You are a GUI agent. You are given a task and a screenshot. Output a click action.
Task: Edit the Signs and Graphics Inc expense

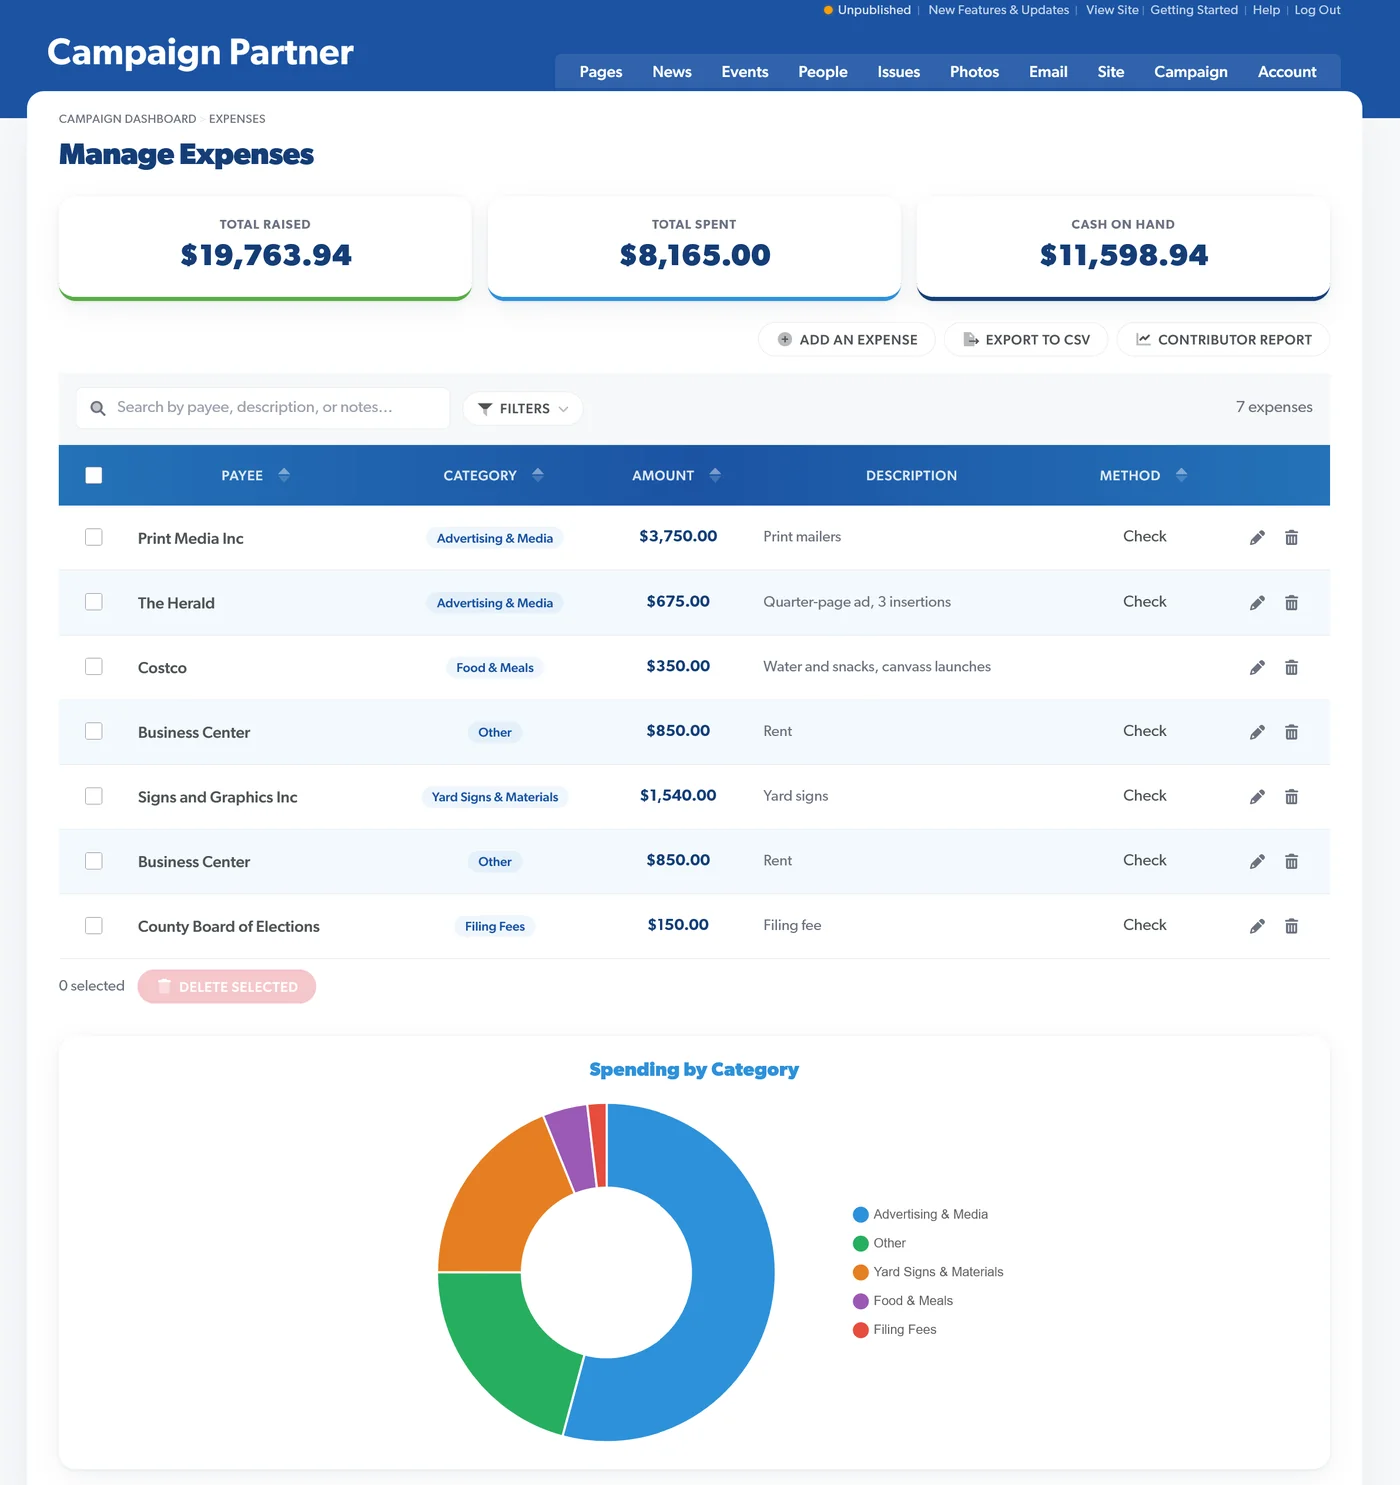click(x=1257, y=797)
